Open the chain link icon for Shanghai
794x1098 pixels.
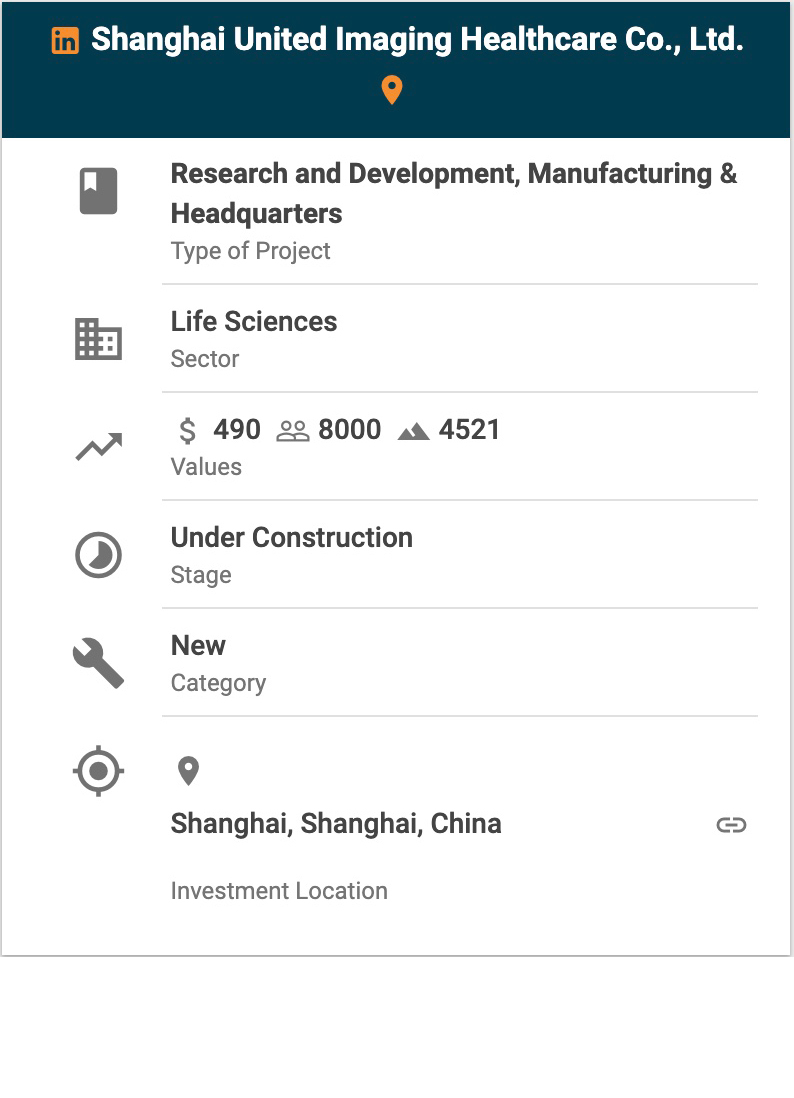(x=731, y=825)
